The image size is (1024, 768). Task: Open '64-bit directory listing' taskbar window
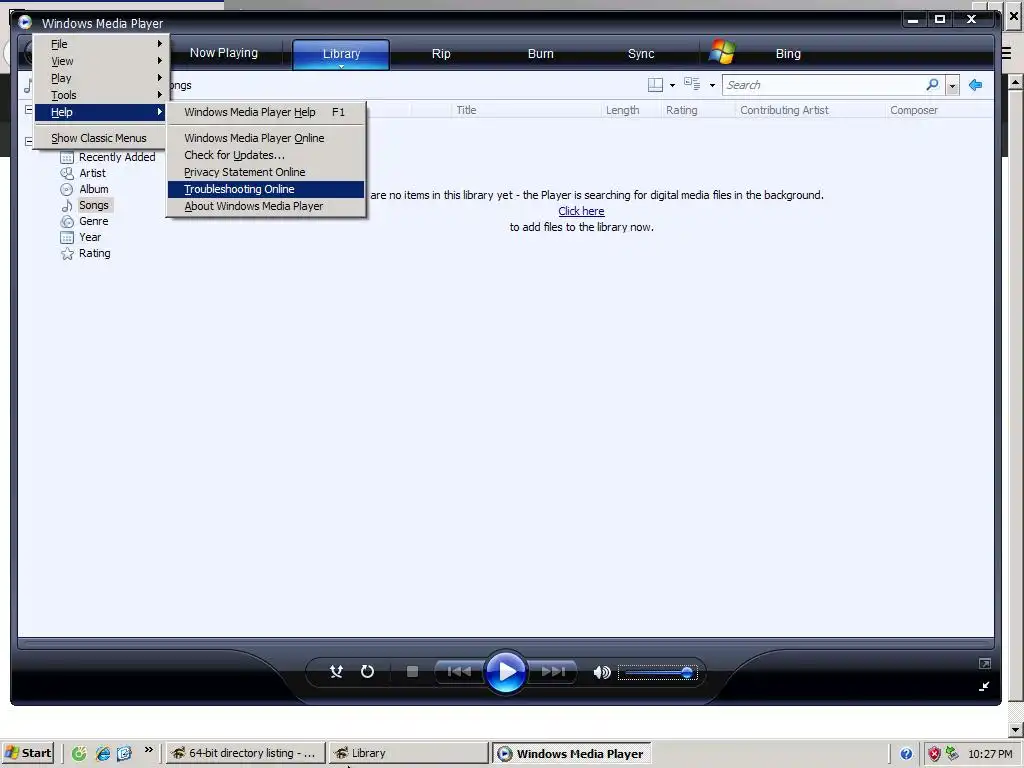click(245, 753)
